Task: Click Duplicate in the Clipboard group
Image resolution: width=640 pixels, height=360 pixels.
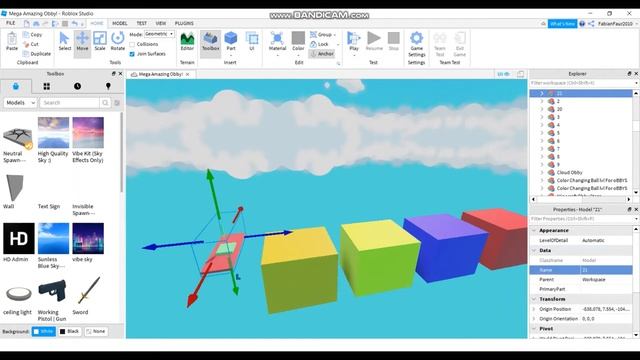Action: pyautogui.click(x=37, y=53)
